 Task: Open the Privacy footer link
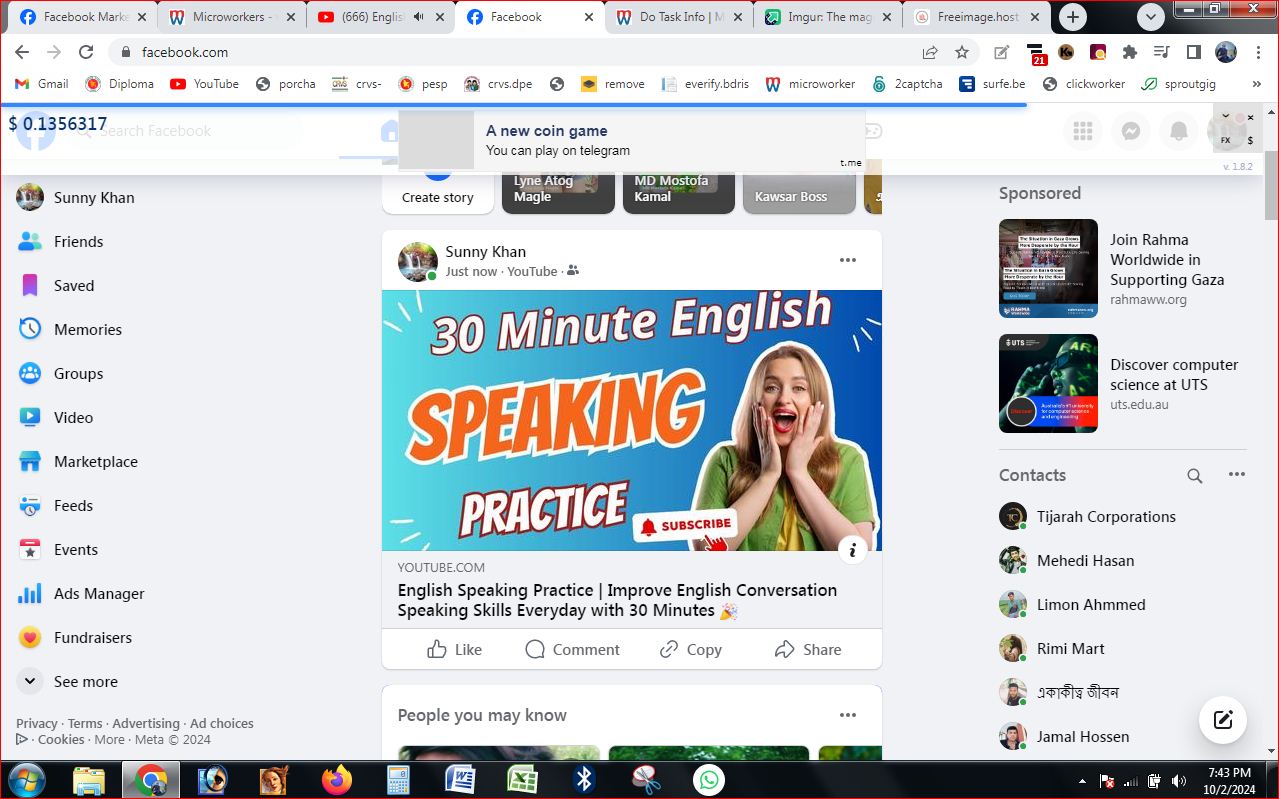[37, 723]
